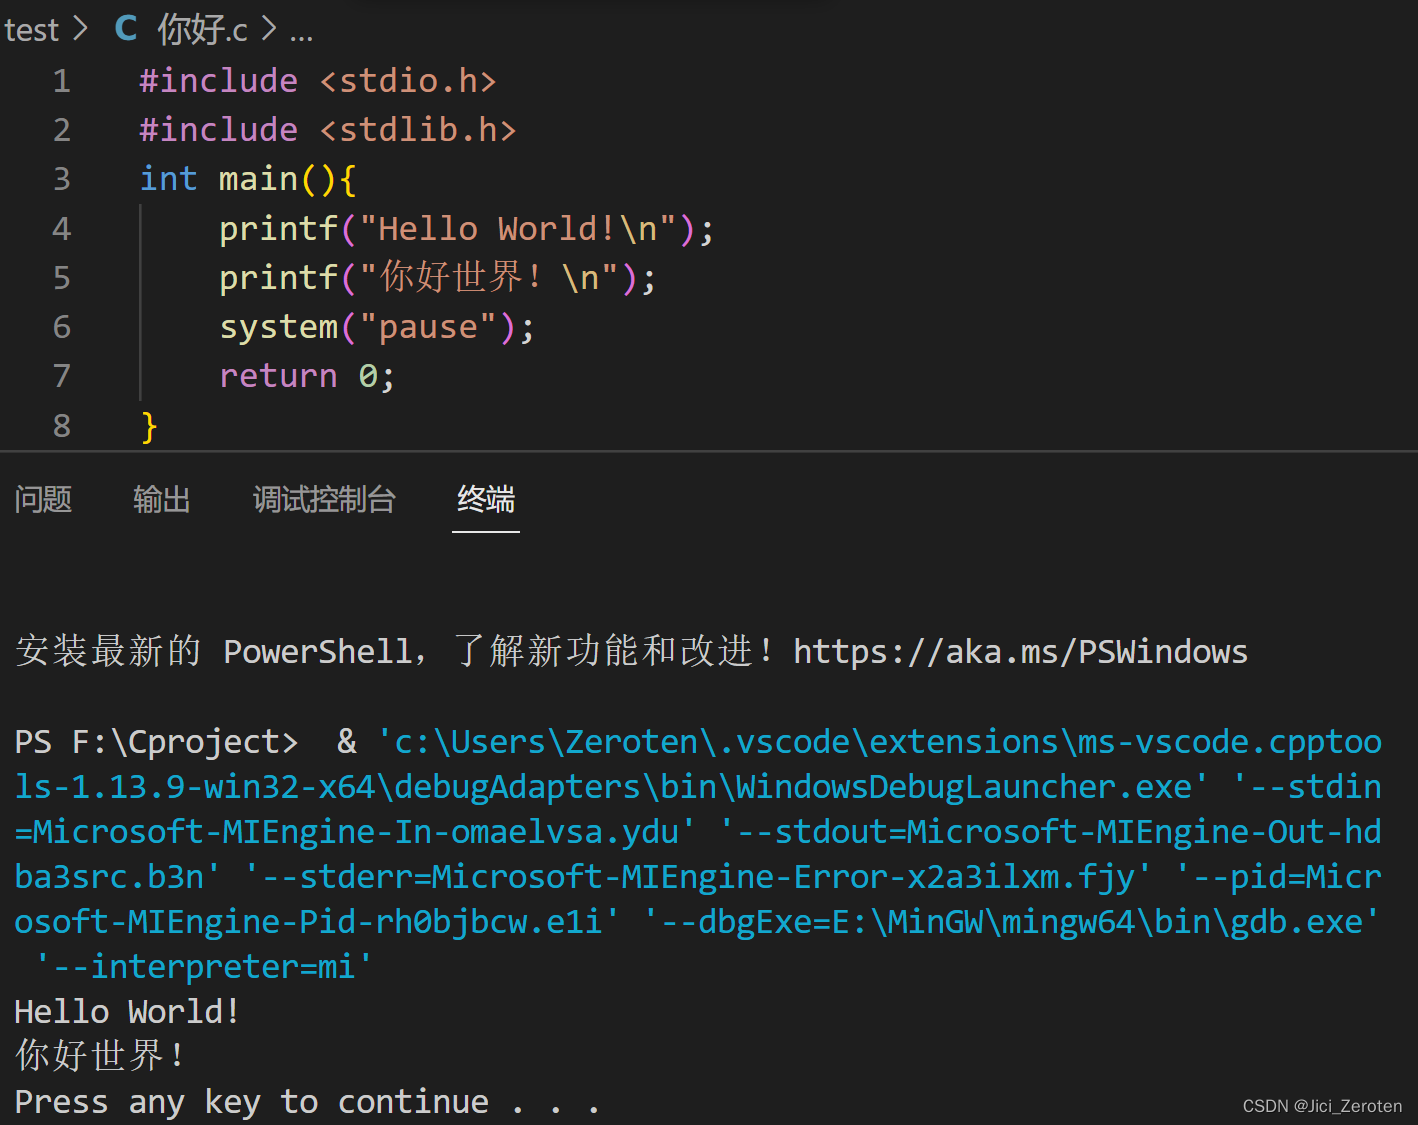
Task: Click the closing brace on line 8
Action: coord(147,425)
